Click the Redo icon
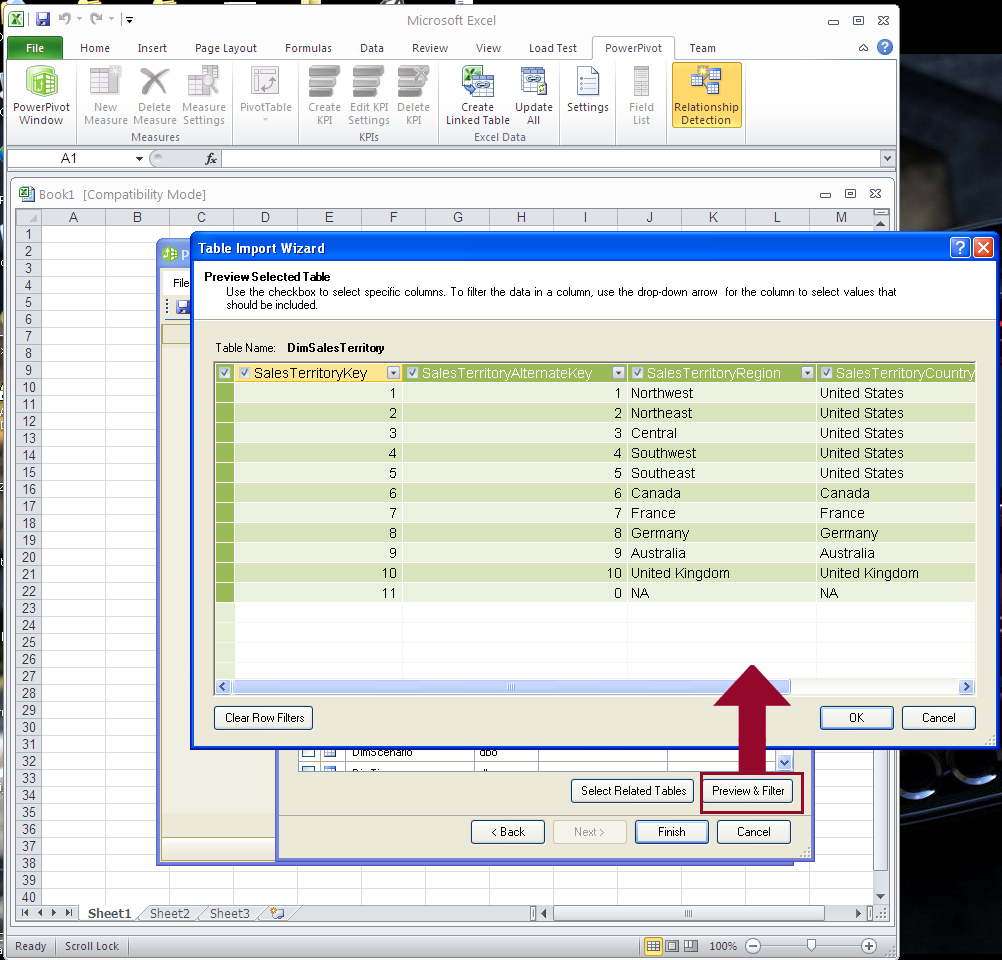1002x960 pixels. tap(96, 19)
